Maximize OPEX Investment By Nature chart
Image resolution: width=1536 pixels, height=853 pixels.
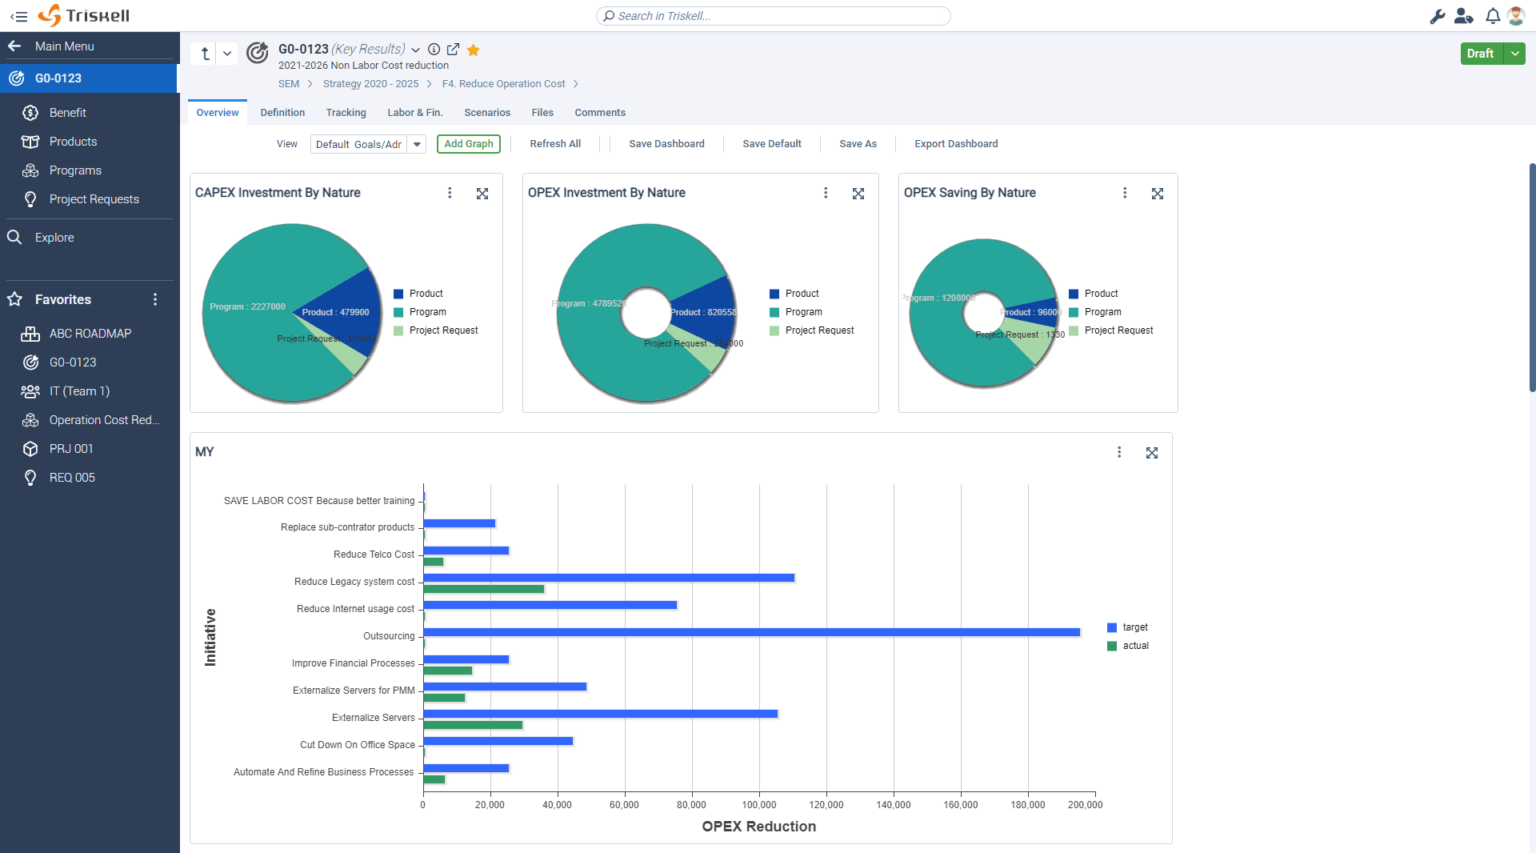coord(858,194)
